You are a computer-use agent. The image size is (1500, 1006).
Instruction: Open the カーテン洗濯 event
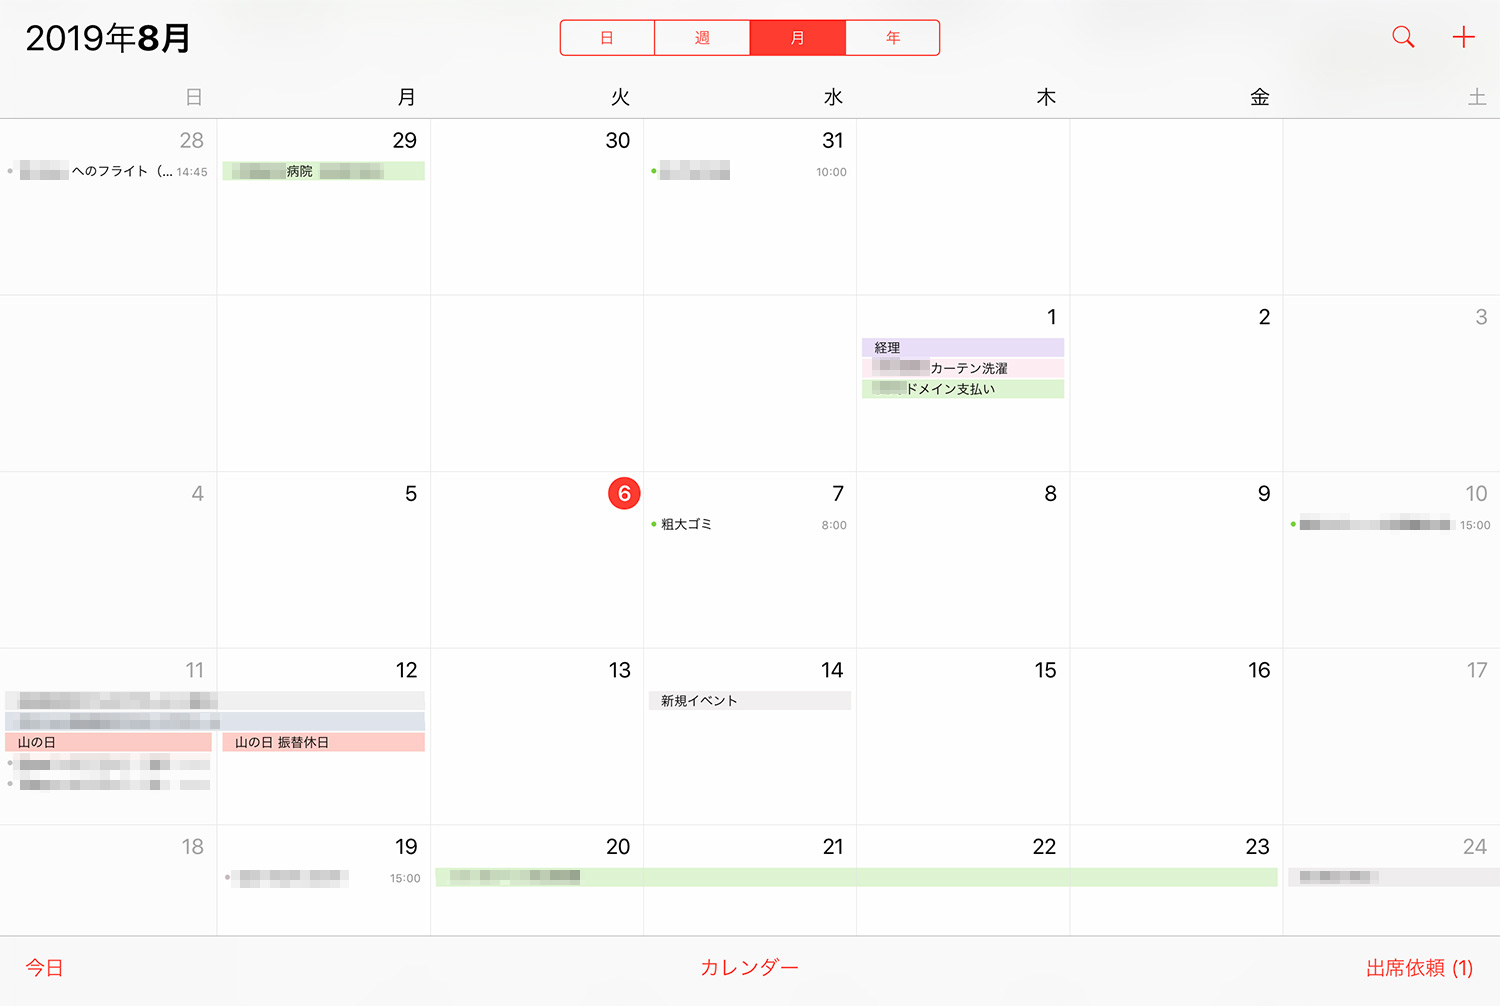(963, 368)
